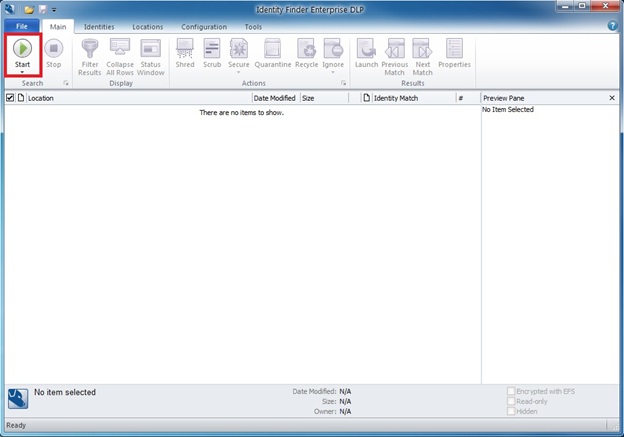Click the open folder quick access icon
Viewport: 624px width, 437px height.
[29, 10]
